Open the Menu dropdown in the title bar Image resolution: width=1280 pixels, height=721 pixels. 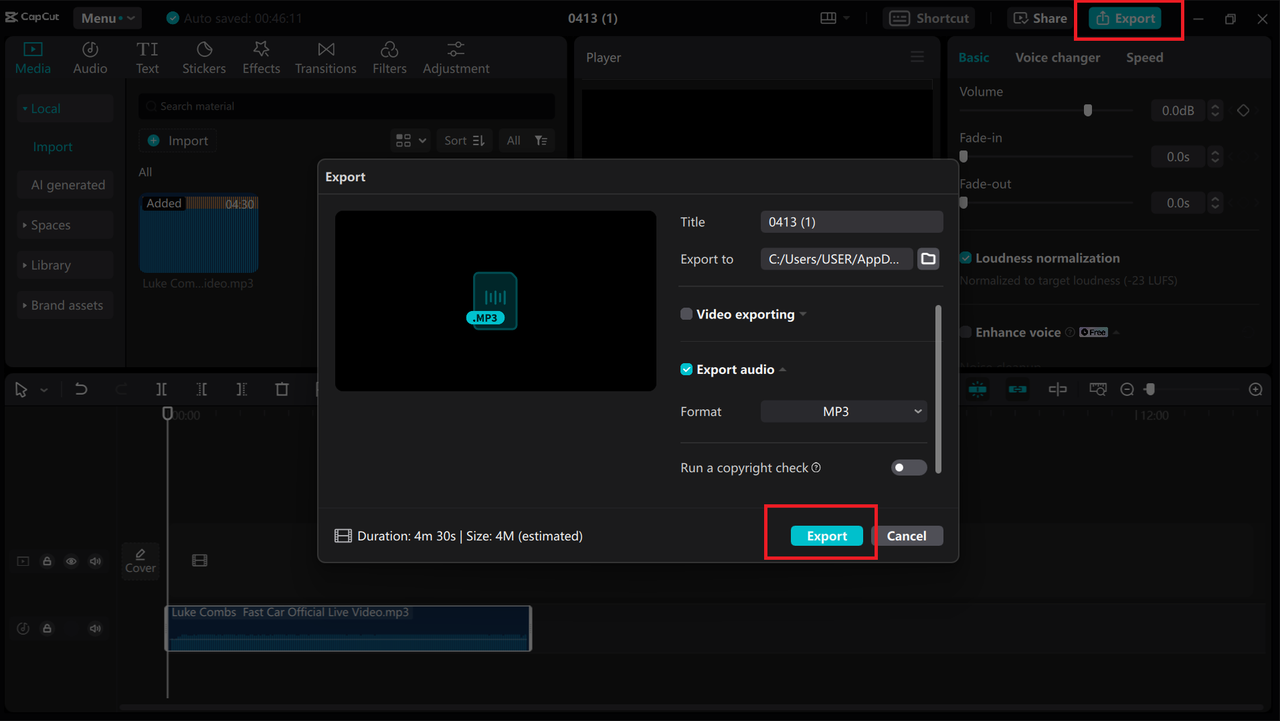click(107, 17)
